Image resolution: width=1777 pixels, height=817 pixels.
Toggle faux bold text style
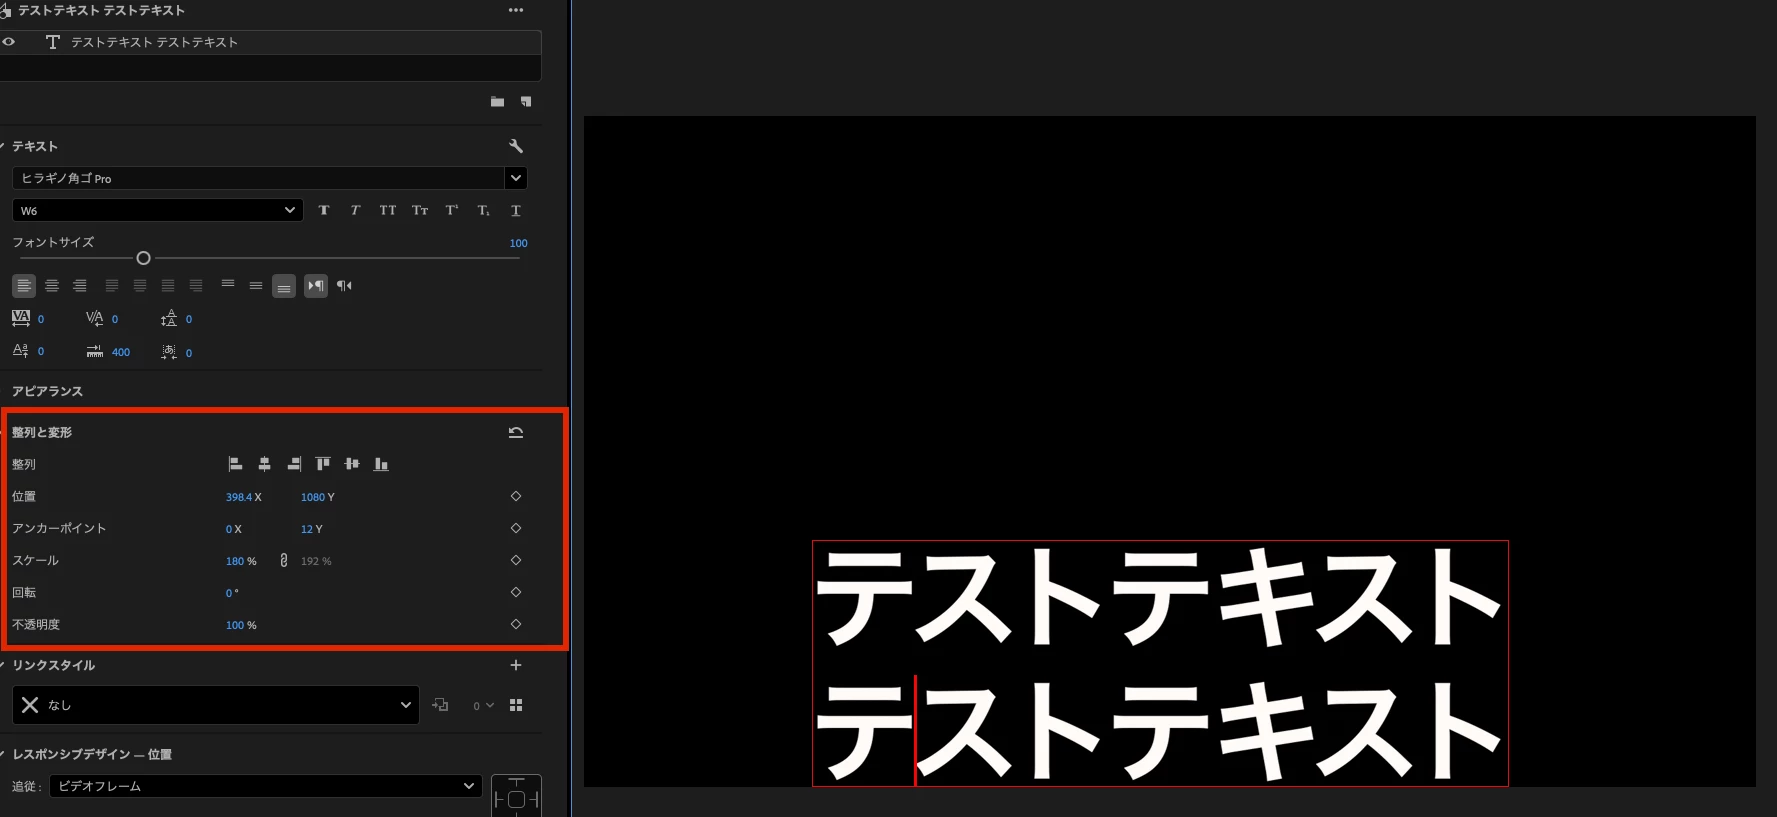(324, 210)
